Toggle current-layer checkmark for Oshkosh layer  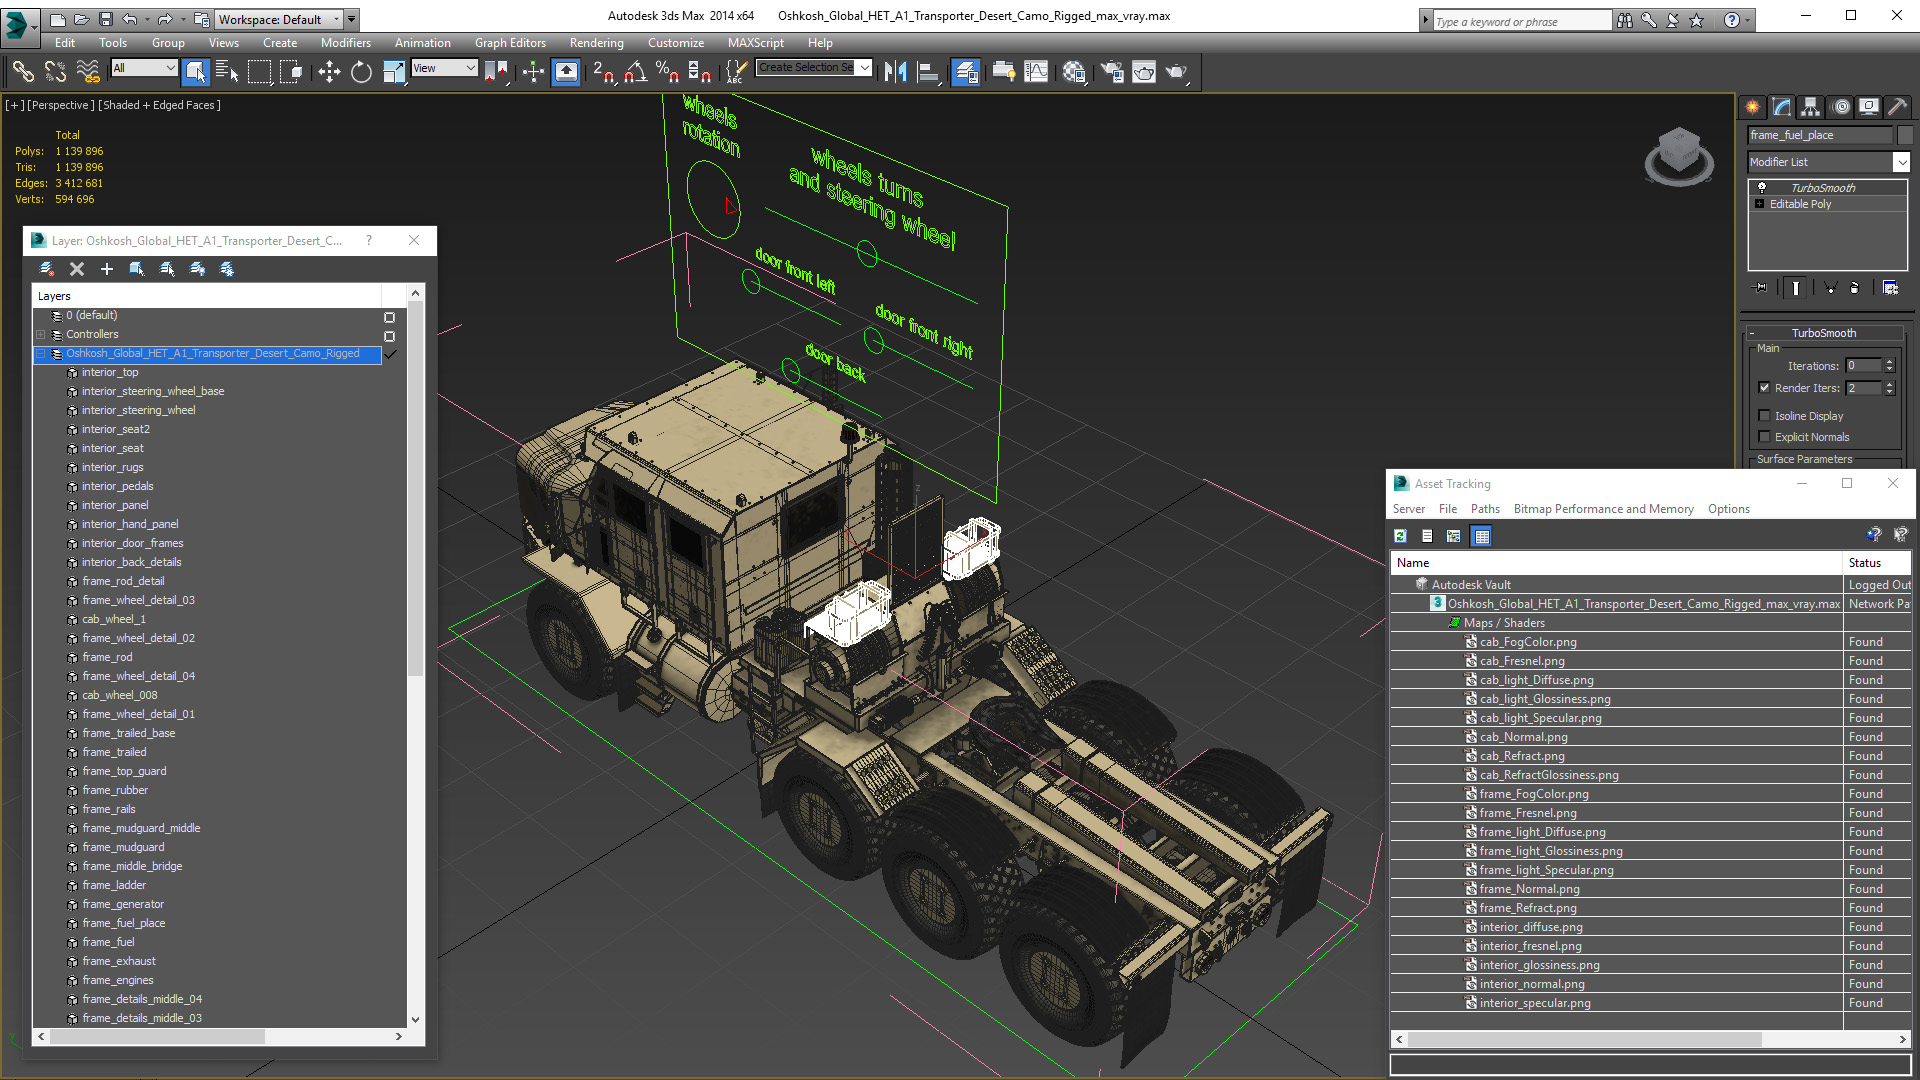(x=391, y=354)
